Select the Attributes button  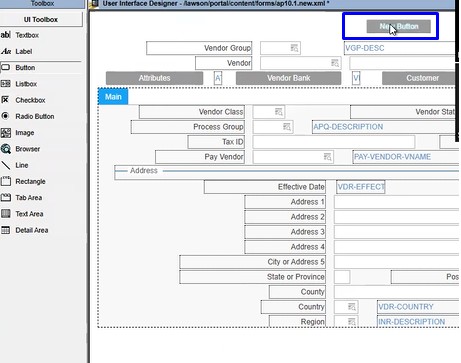click(x=154, y=78)
